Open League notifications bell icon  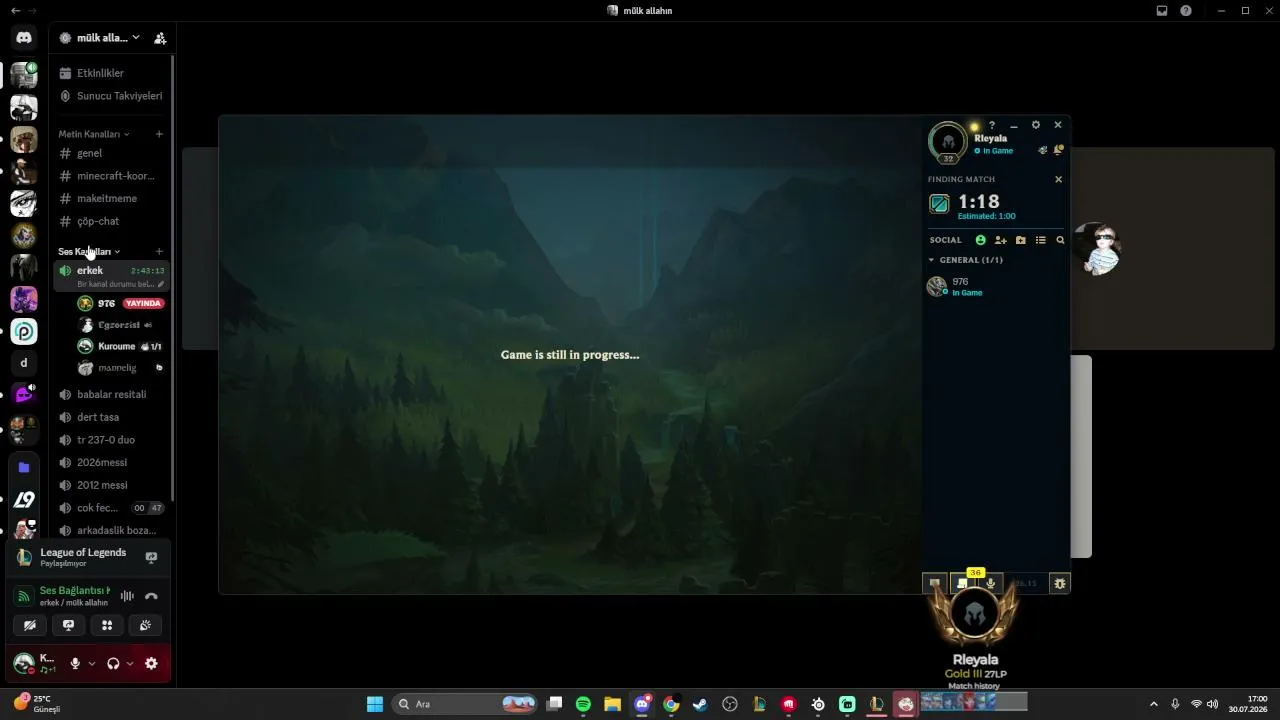point(1059,150)
